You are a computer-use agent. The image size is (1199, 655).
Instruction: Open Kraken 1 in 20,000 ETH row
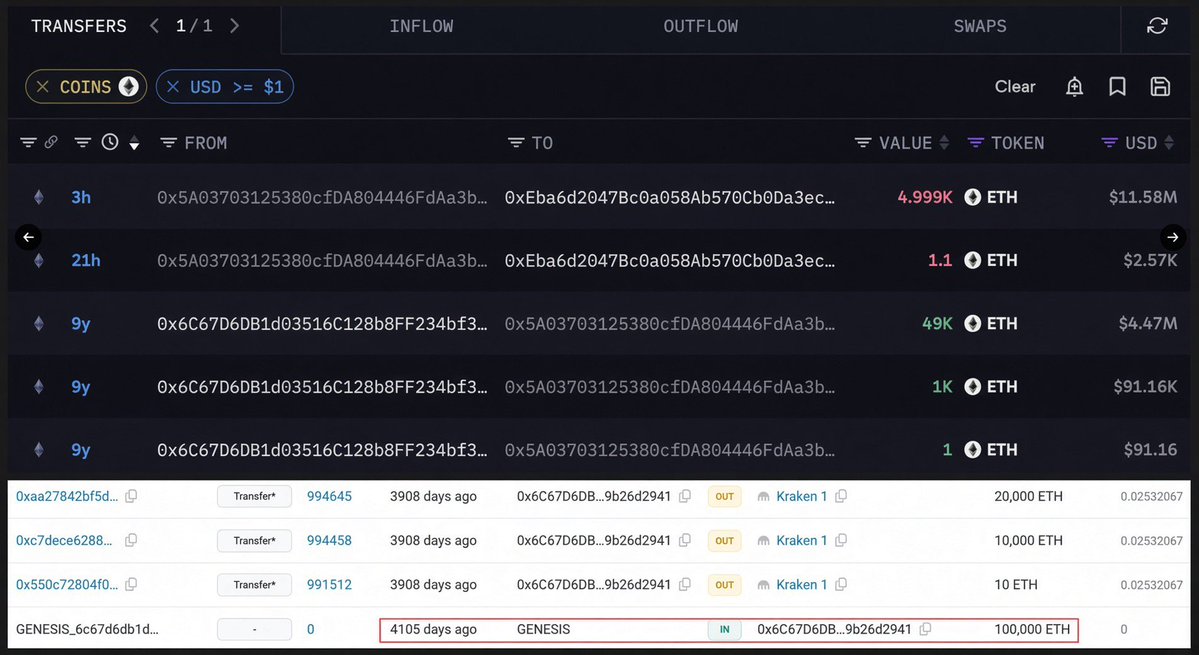(x=801, y=496)
